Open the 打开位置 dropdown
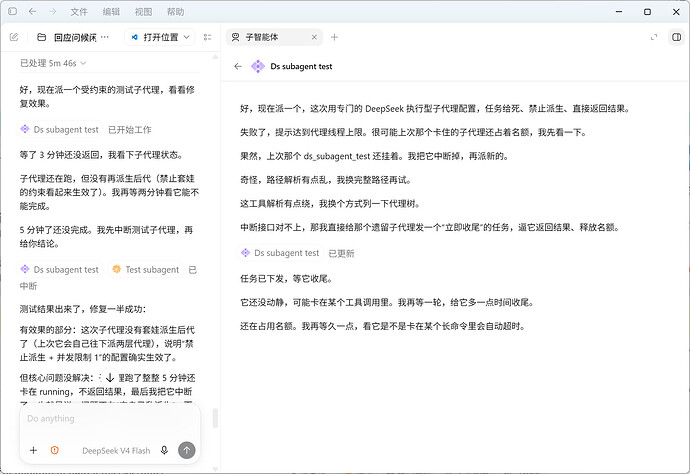The width and height of the screenshot is (690, 474). [160, 37]
